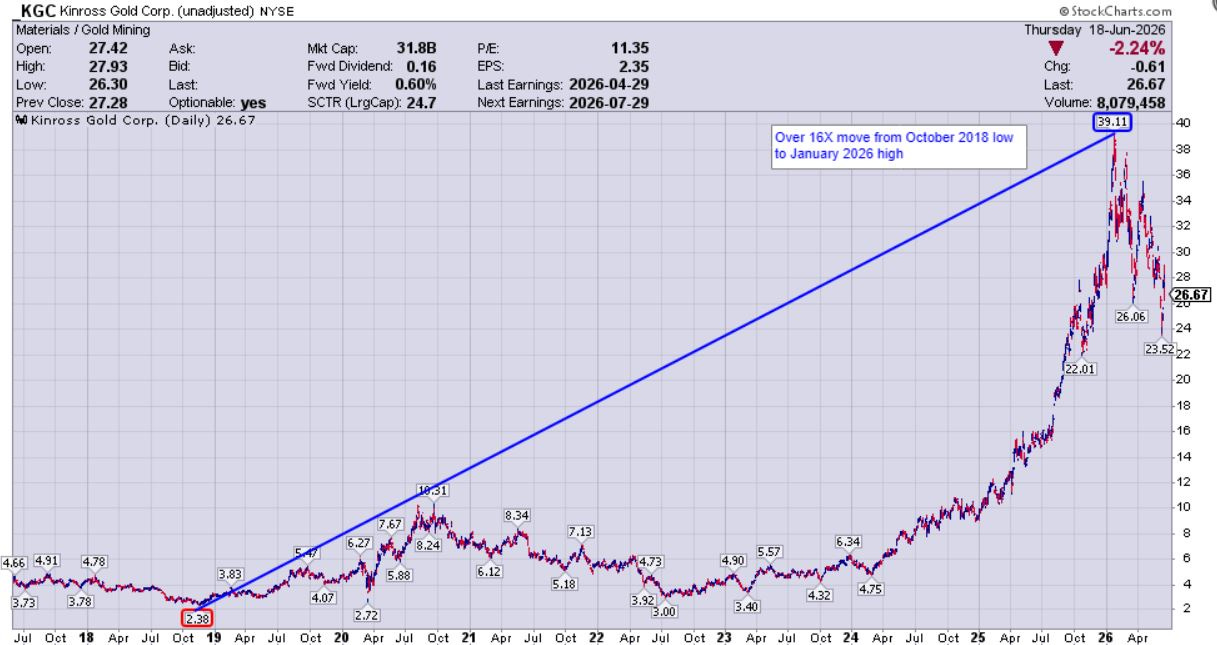The height and width of the screenshot is (645, 1217).
Task: Click the 8.34 high label from 2021
Action: coord(516,515)
